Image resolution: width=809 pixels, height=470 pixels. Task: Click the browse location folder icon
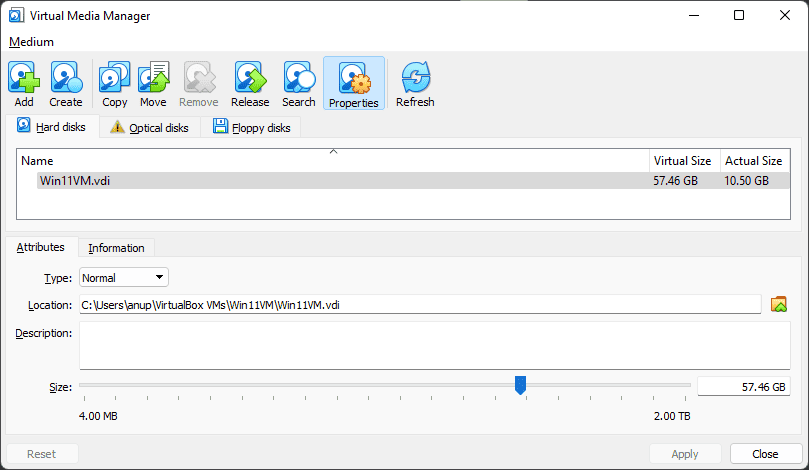click(779, 304)
